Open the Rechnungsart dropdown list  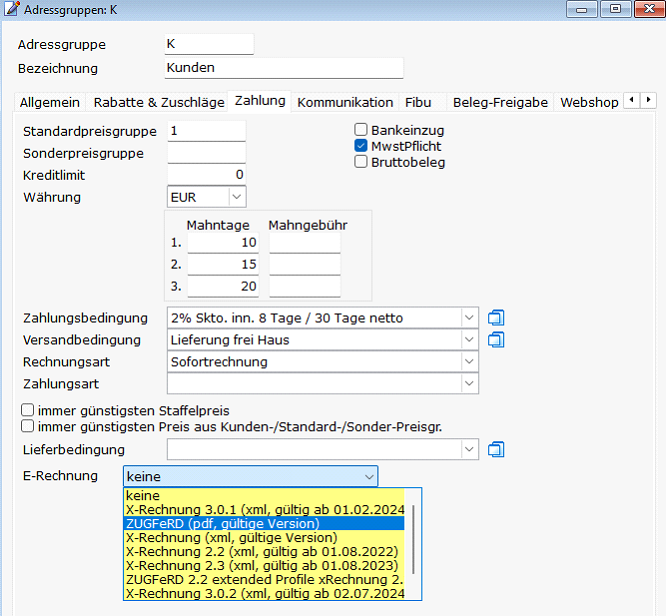click(470, 362)
